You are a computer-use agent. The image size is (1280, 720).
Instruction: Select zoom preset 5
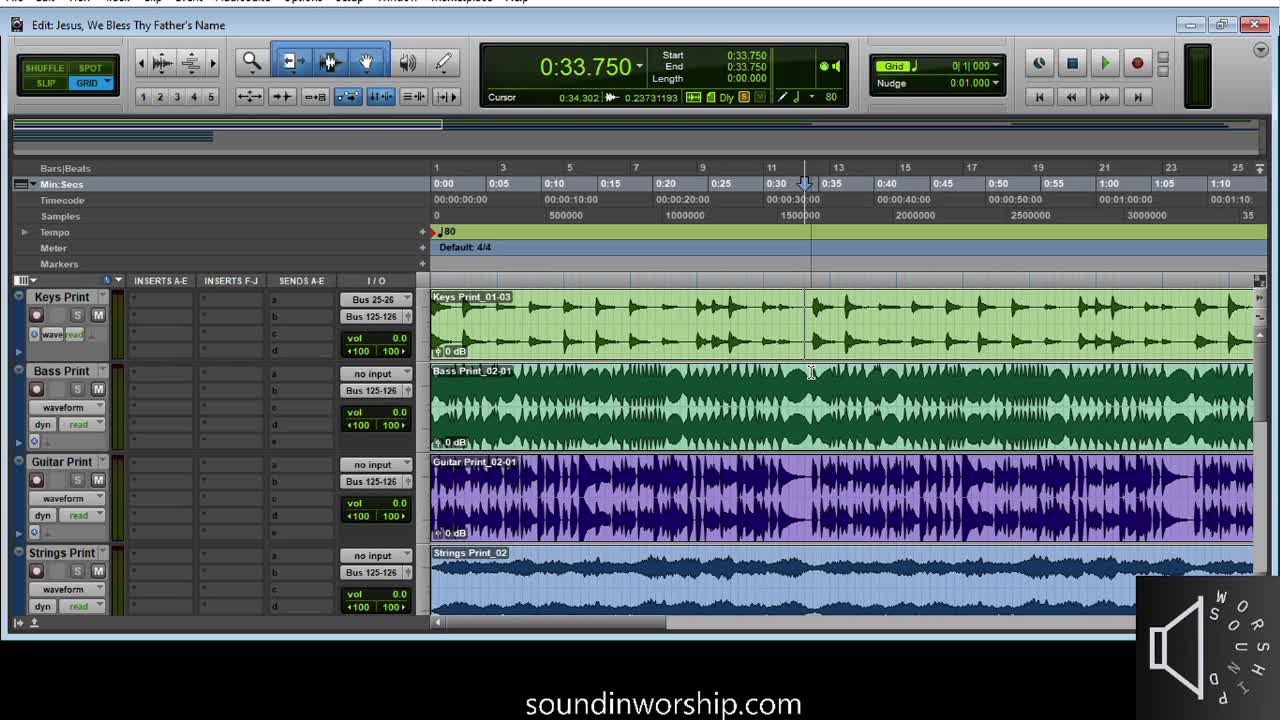pos(210,97)
